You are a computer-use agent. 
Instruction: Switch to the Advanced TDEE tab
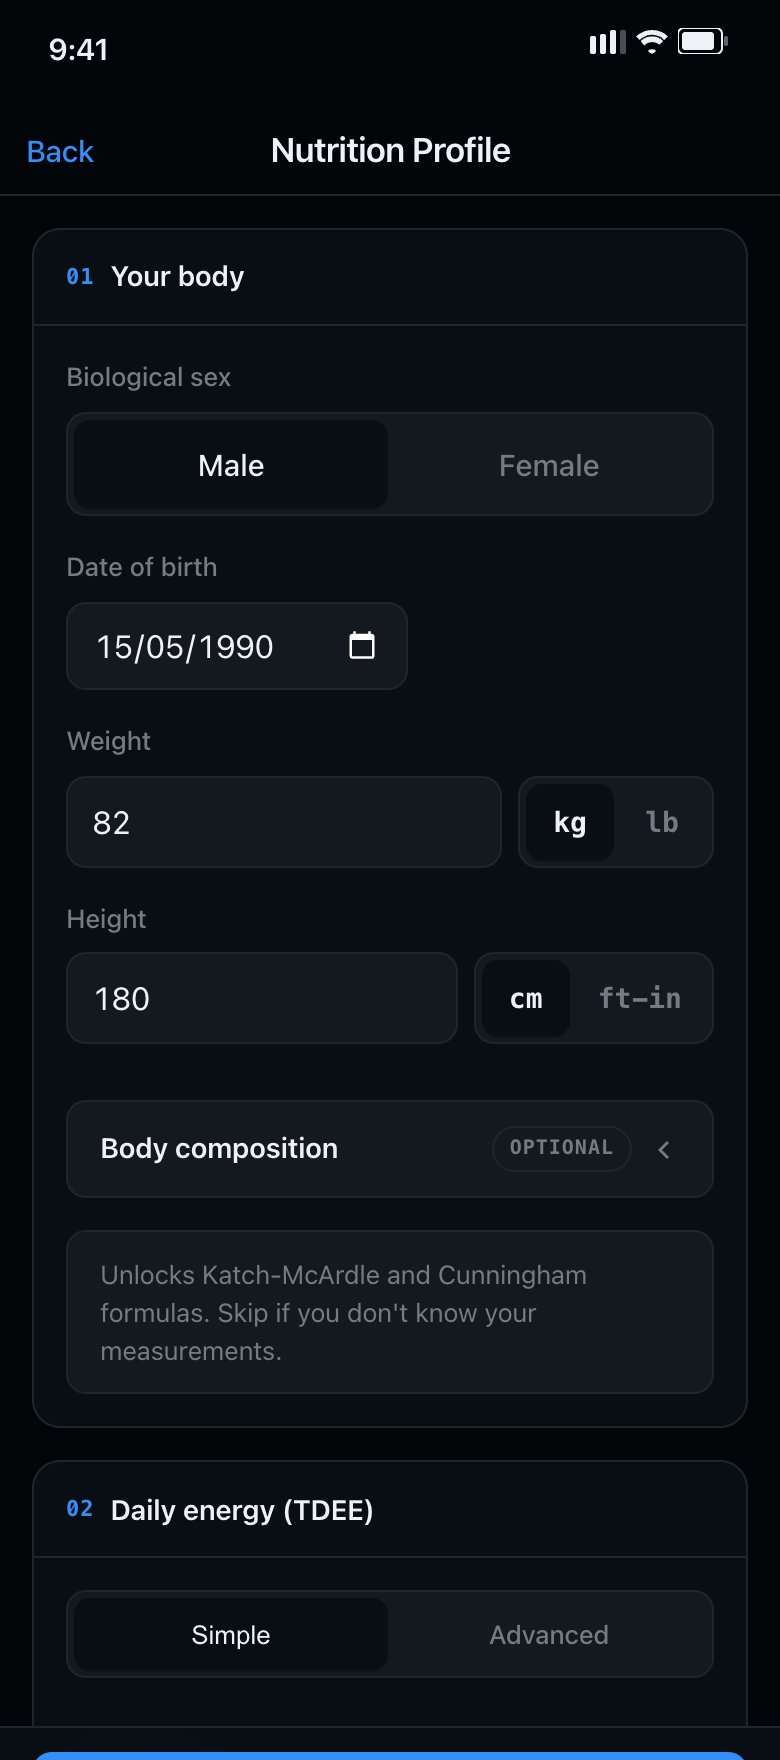[x=549, y=1635]
